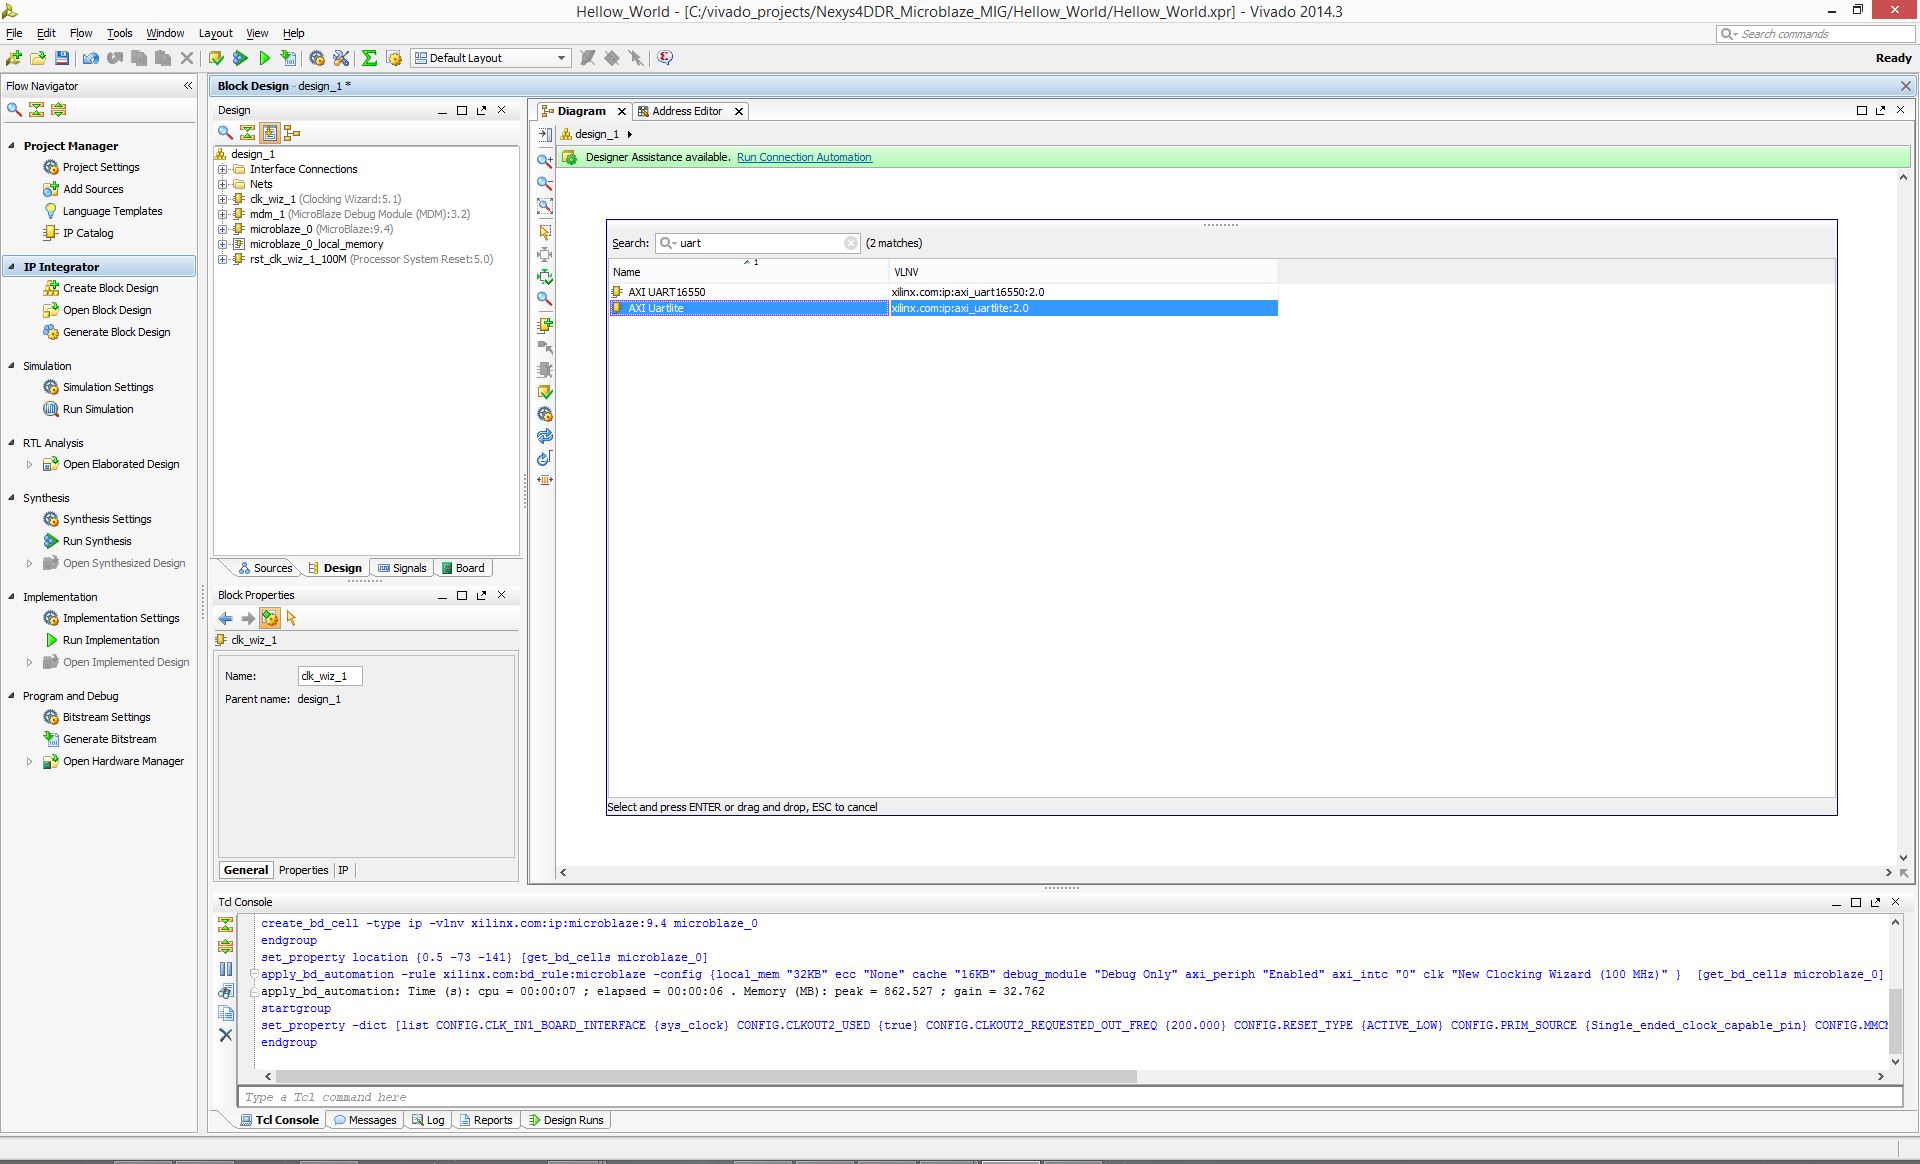Collapse all in Flow Navigator toolbar
Image resolution: width=1920 pixels, height=1164 pixels.
[37, 109]
